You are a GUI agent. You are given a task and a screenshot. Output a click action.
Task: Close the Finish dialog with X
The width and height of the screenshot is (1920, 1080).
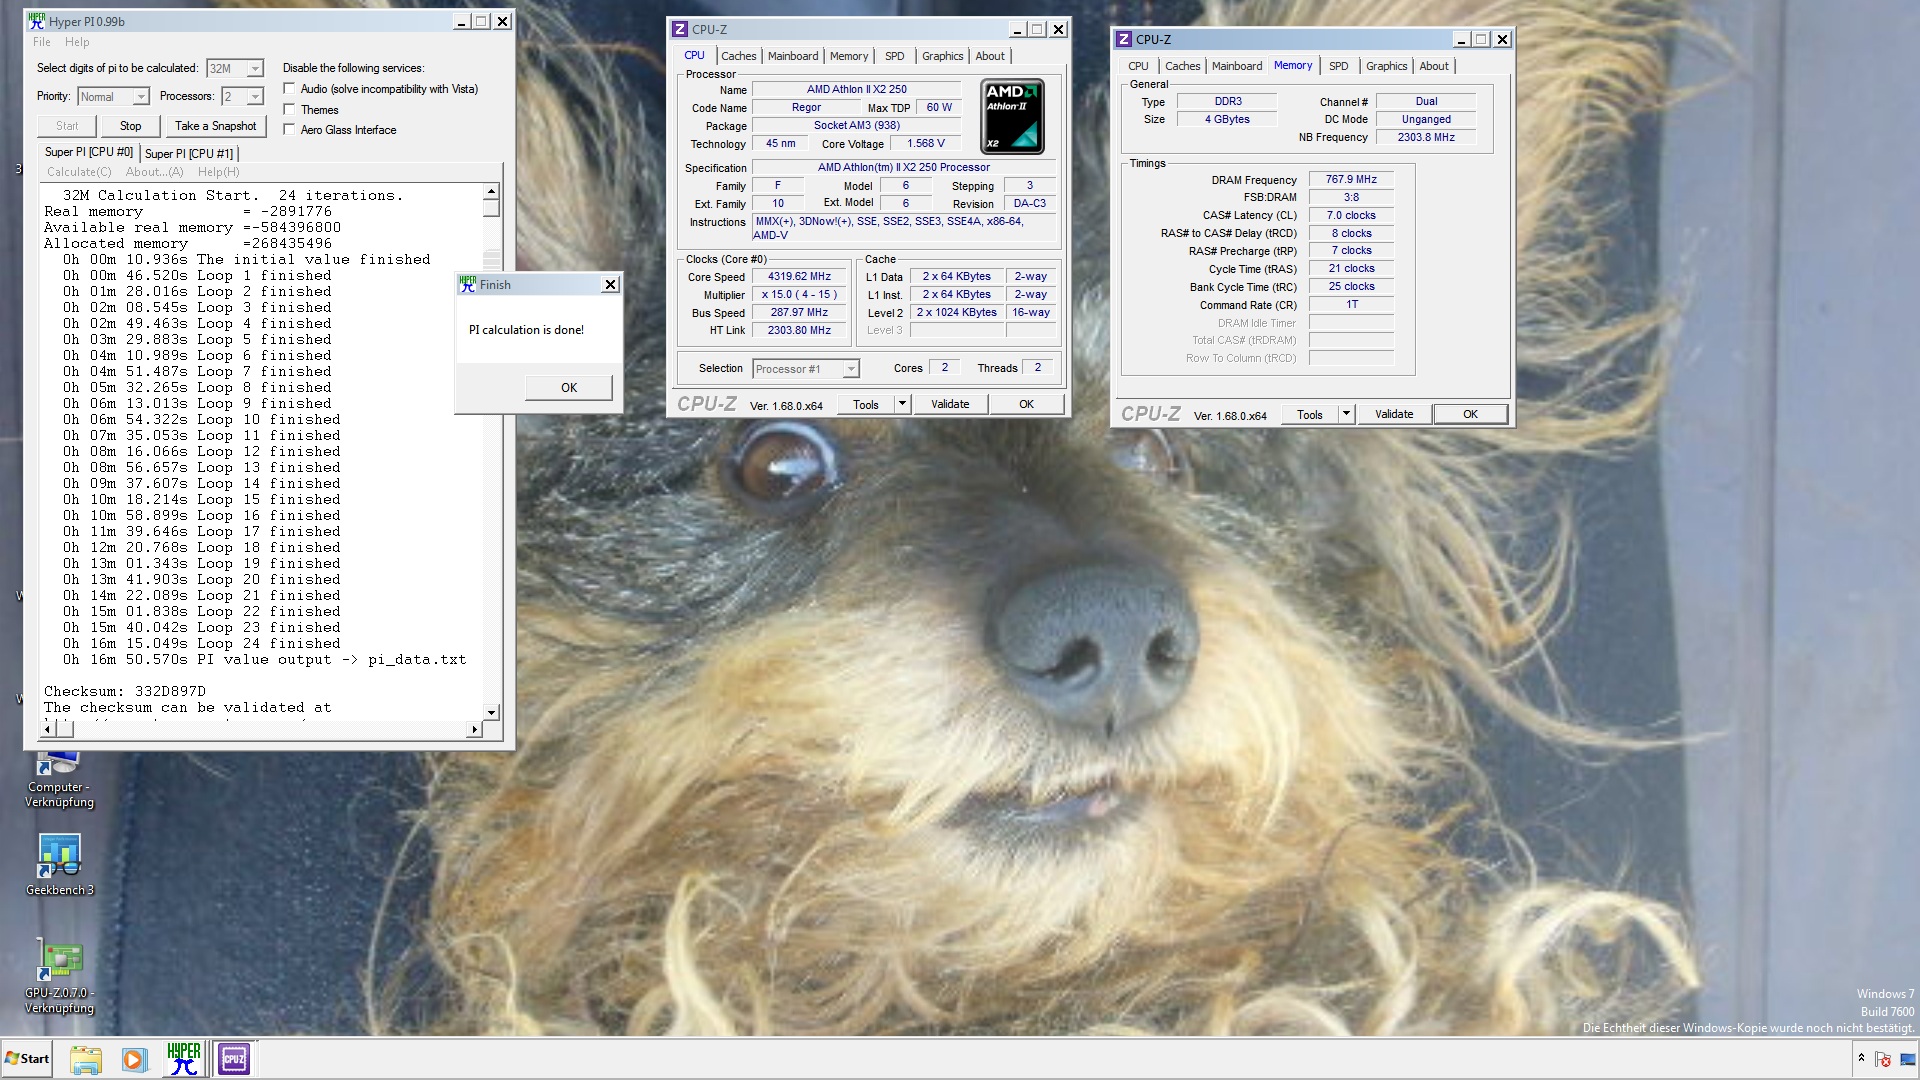(610, 285)
